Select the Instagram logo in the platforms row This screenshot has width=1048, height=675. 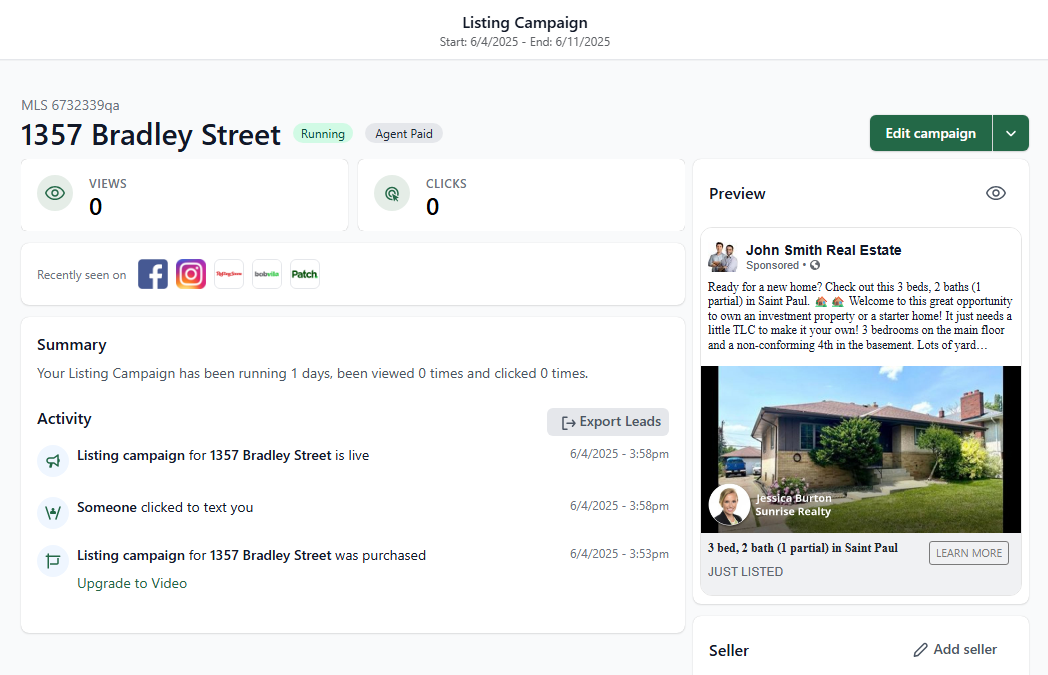[x=190, y=273]
